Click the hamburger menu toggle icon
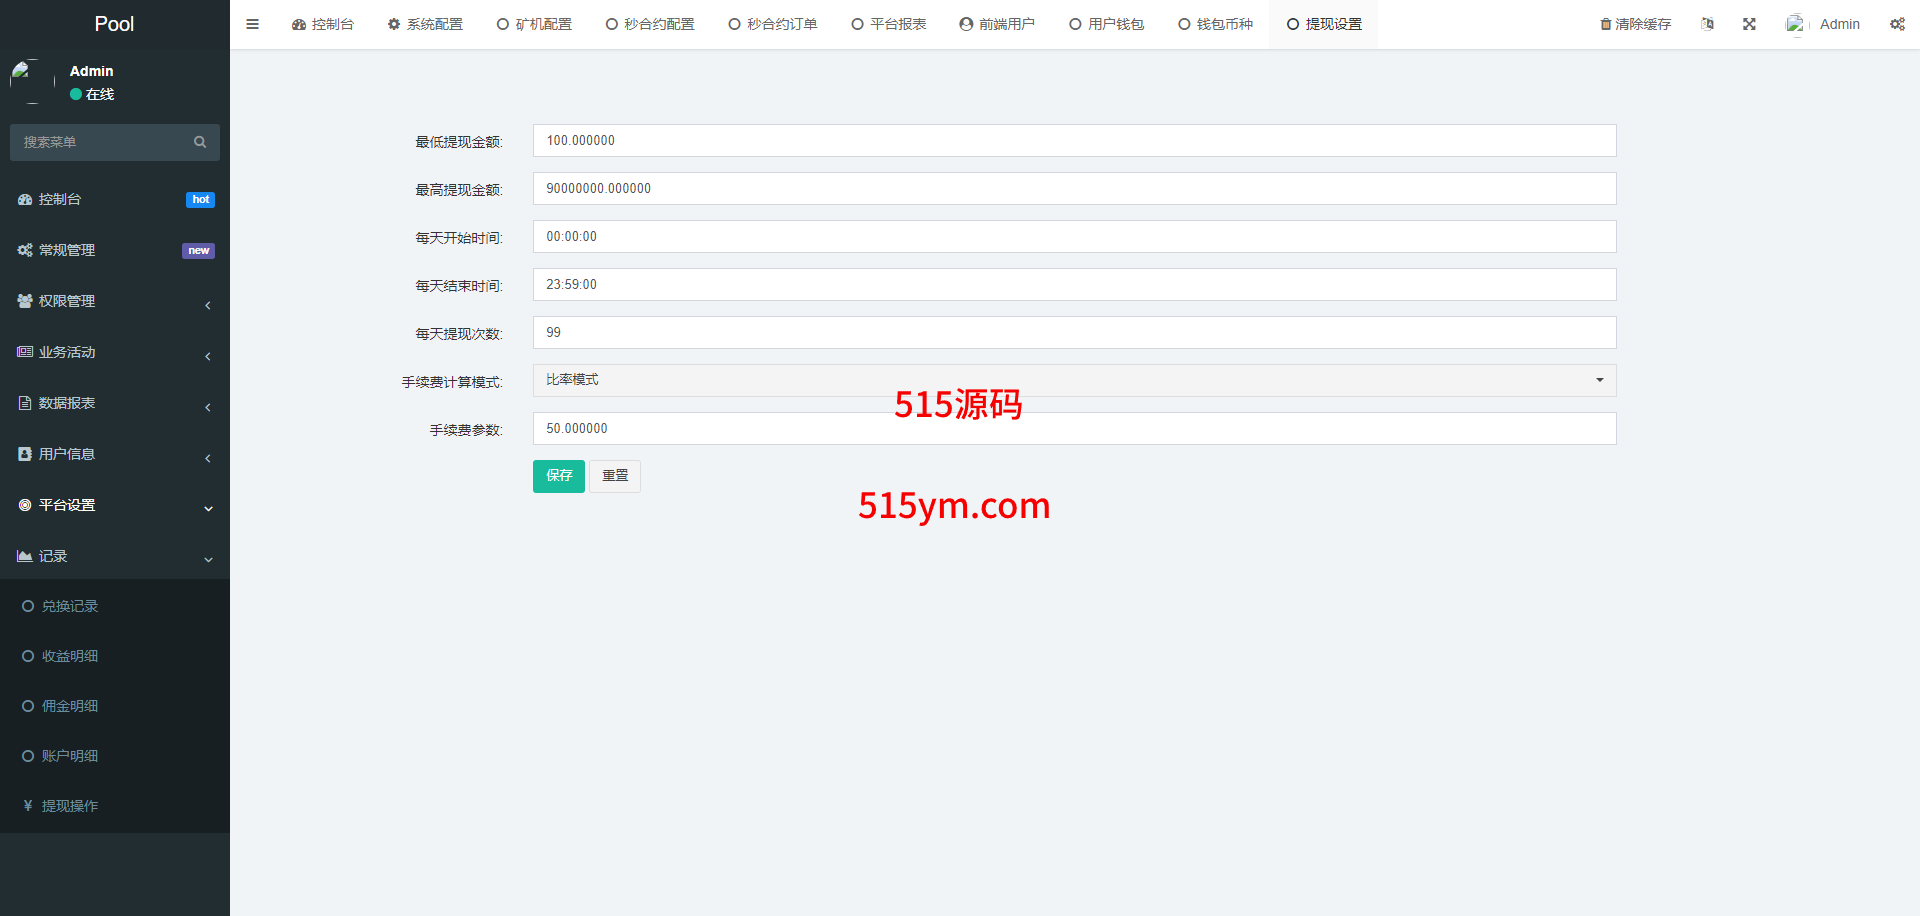 pyautogui.click(x=252, y=24)
